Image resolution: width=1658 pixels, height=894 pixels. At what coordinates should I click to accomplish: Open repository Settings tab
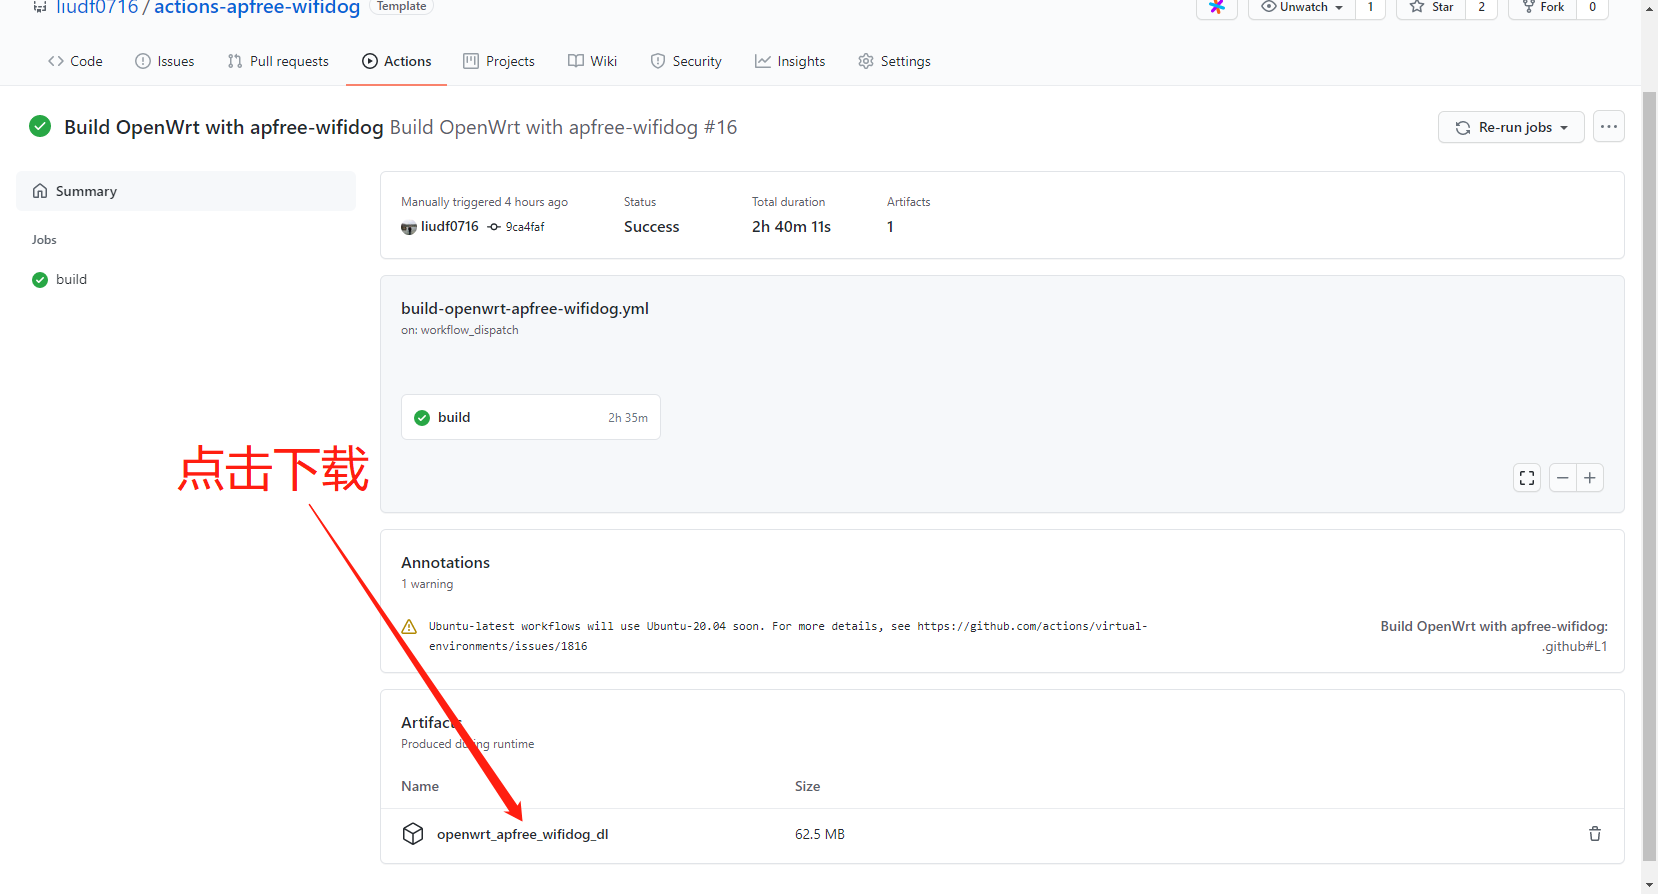click(x=894, y=61)
